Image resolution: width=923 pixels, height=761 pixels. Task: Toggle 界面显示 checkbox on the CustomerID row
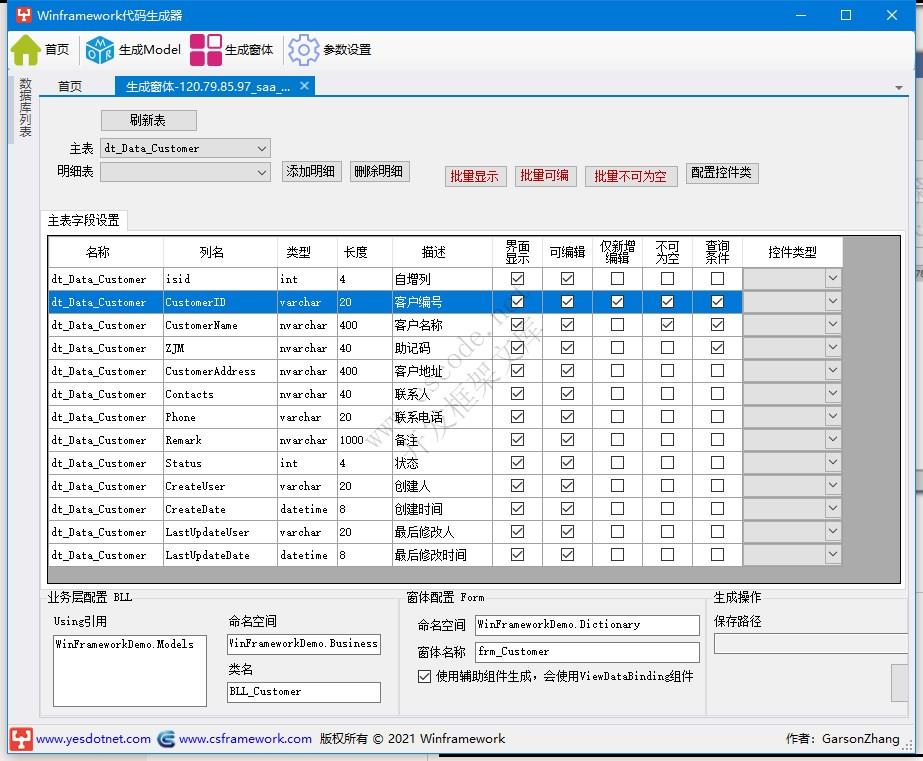click(516, 301)
